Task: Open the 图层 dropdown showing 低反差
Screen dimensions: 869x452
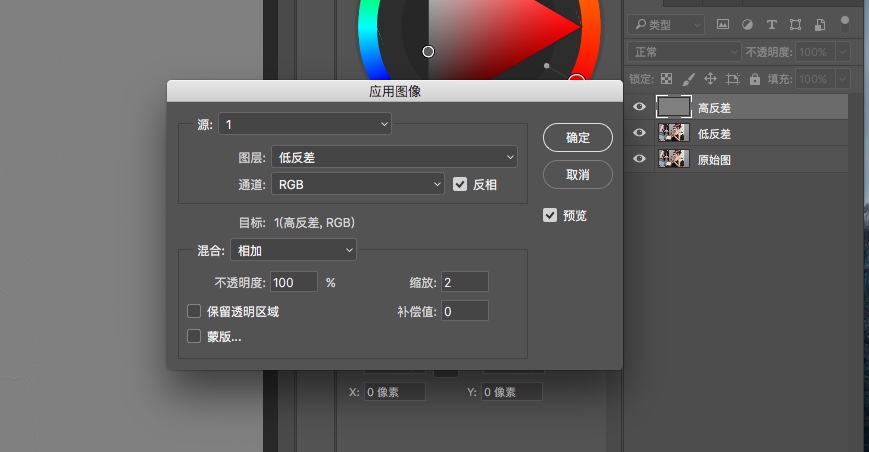Action: (394, 157)
